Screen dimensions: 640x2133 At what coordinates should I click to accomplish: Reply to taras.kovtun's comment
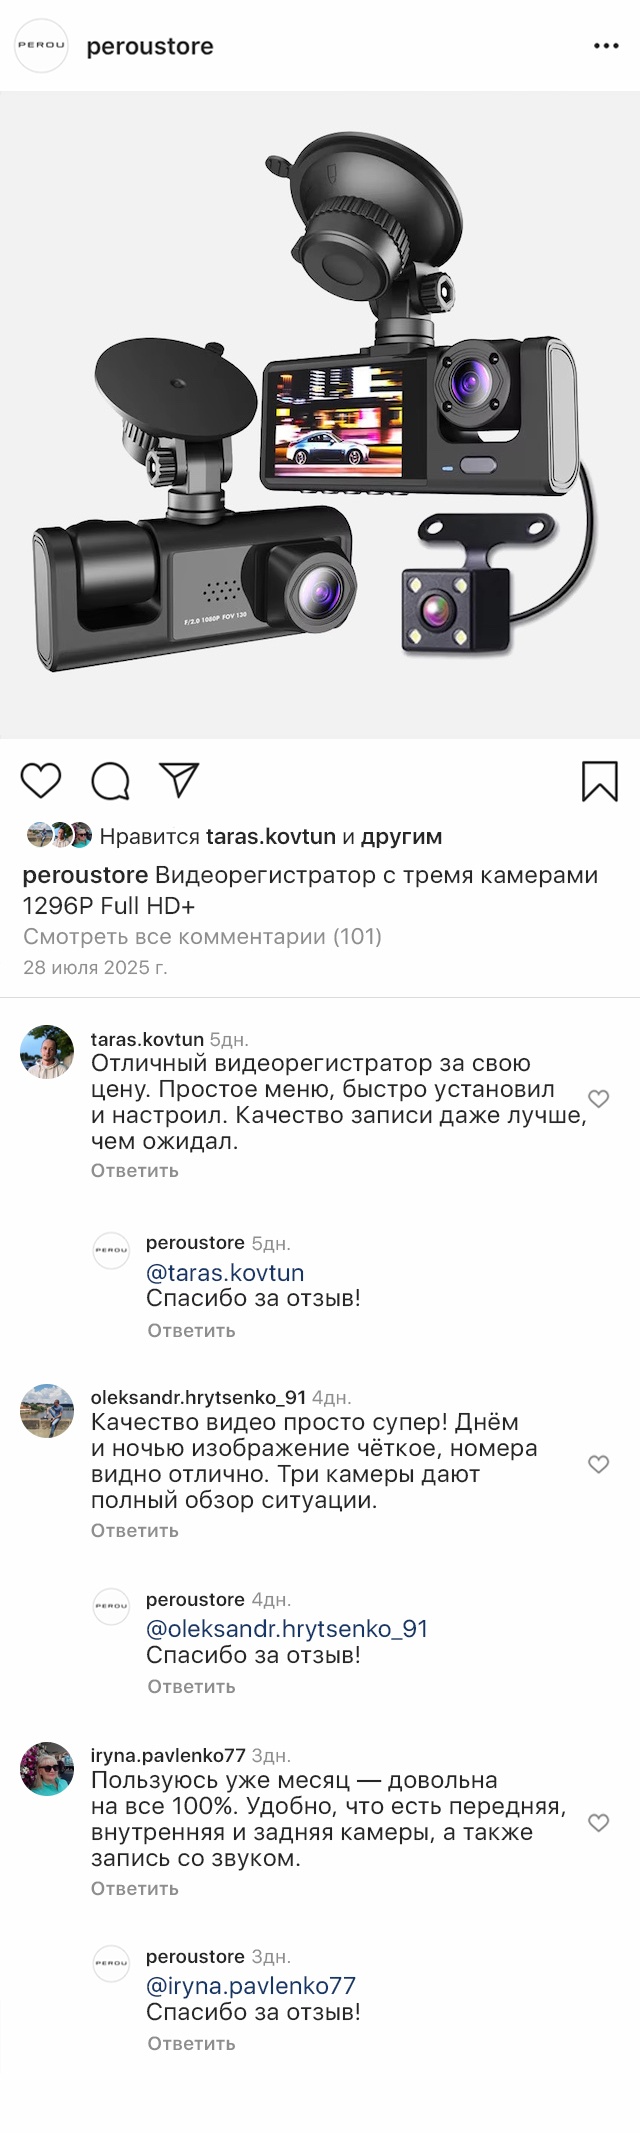point(135,1170)
